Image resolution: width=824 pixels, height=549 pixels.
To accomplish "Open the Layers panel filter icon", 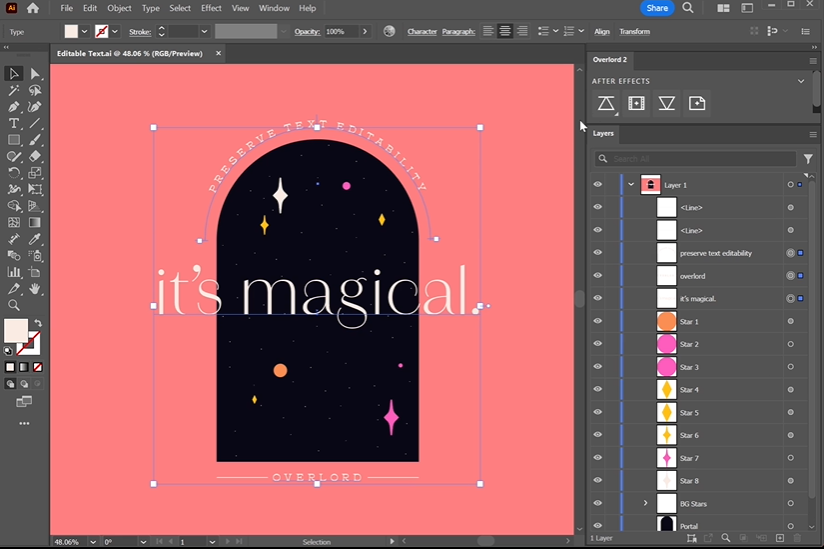I will pos(808,159).
